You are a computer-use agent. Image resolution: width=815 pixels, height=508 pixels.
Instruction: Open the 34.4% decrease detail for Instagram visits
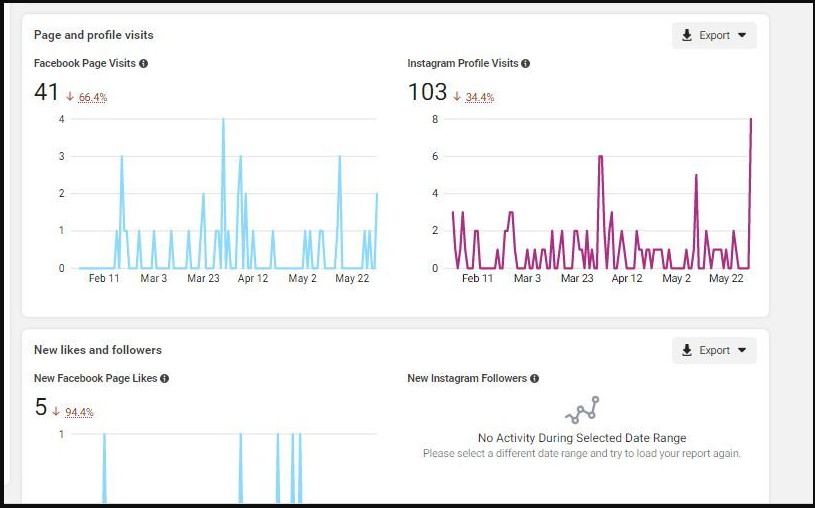click(479, 97)
